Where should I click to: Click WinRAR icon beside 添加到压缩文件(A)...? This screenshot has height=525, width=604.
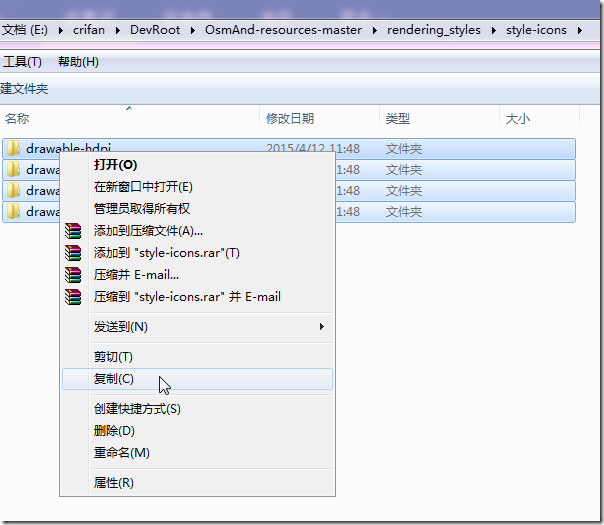73,231
